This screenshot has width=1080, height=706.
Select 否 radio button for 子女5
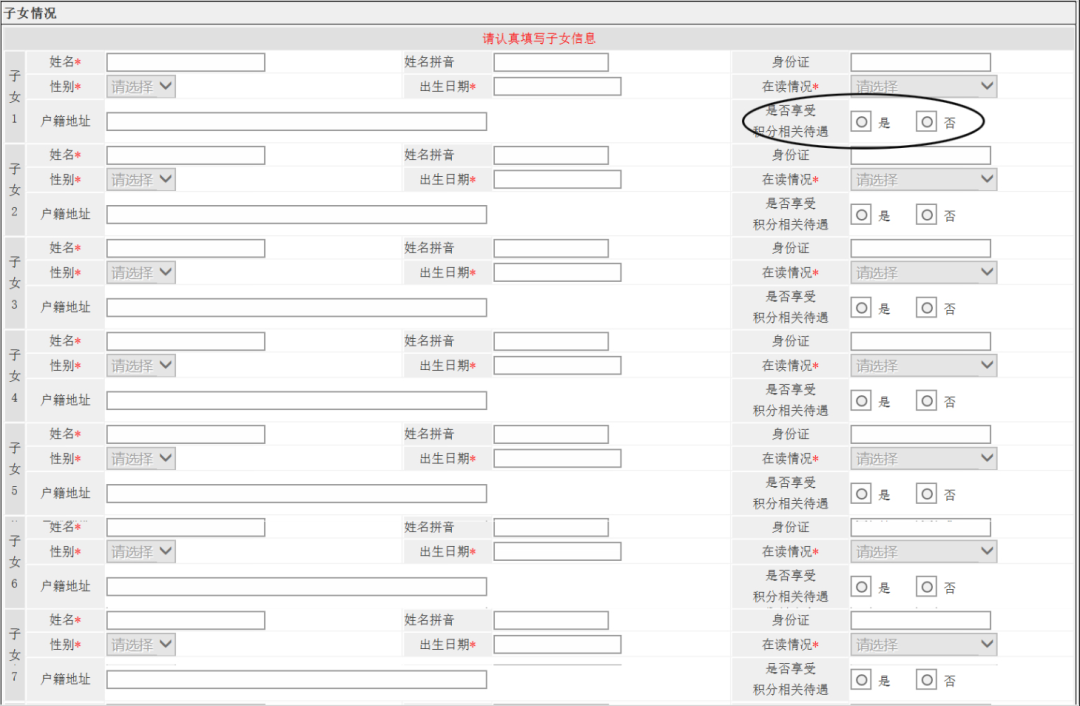pos(927,494)
